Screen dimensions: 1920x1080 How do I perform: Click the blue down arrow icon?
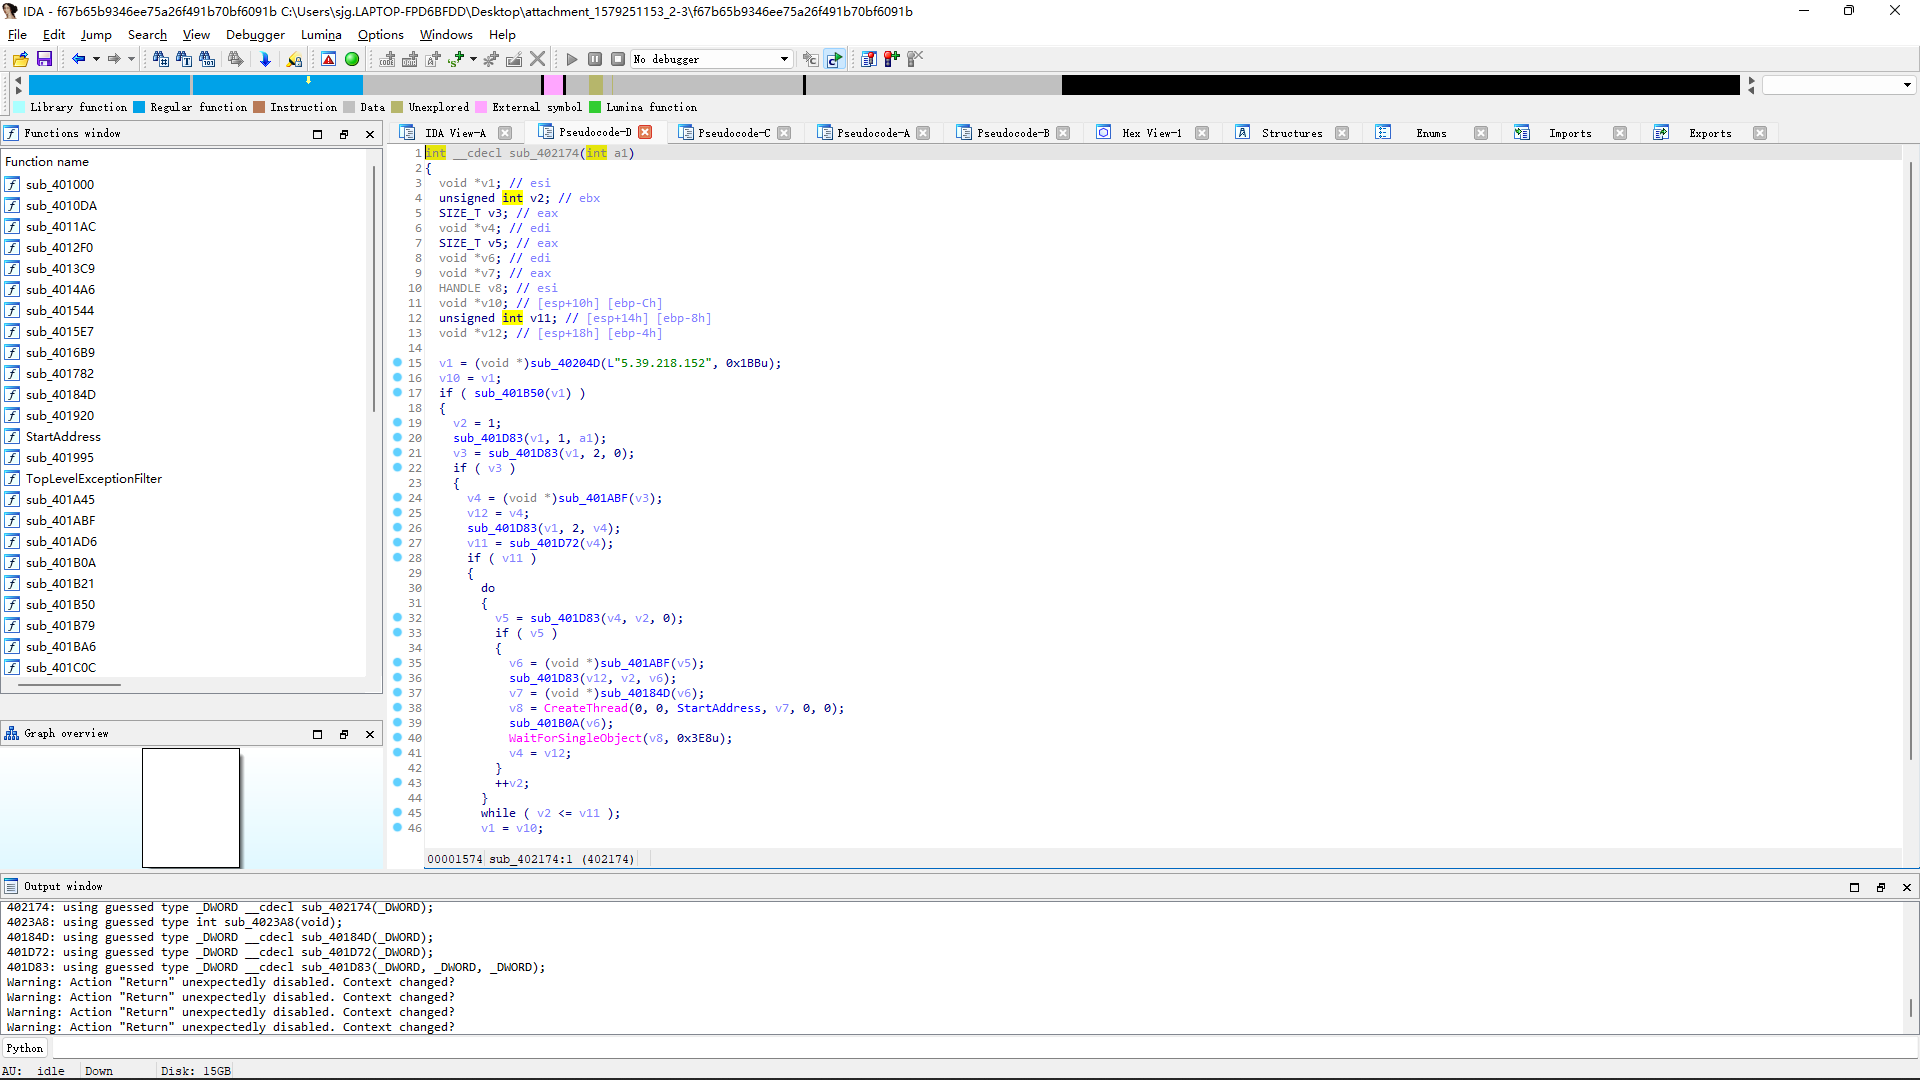(x=265, y=60)
